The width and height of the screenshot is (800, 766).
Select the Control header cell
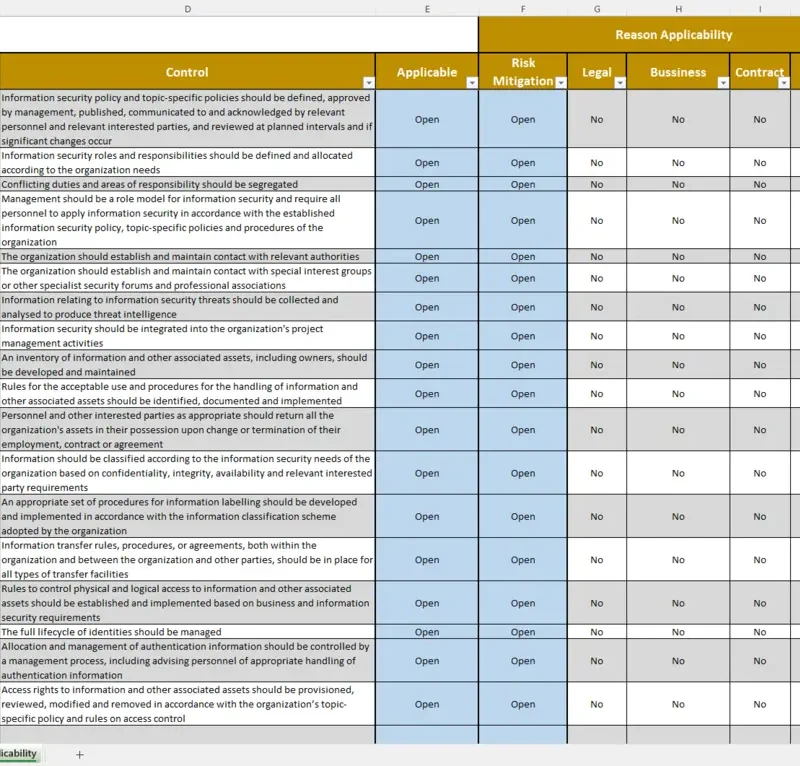coord(187,71)
